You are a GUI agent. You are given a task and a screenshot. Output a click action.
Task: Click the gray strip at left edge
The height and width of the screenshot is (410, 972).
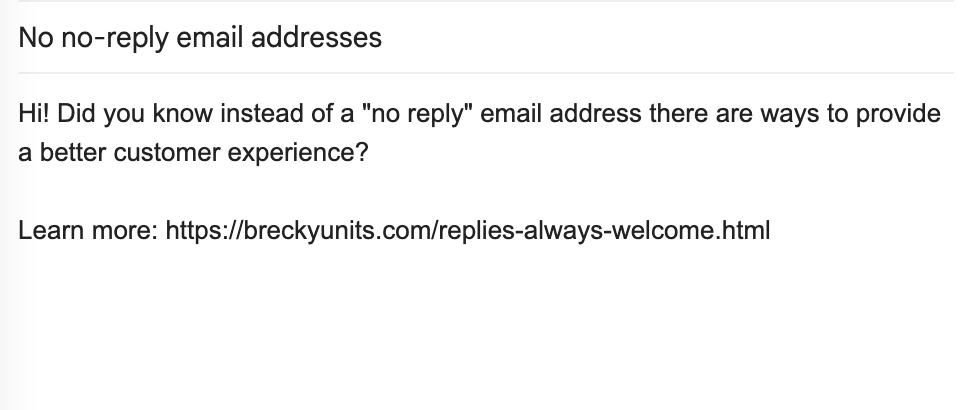7,250
